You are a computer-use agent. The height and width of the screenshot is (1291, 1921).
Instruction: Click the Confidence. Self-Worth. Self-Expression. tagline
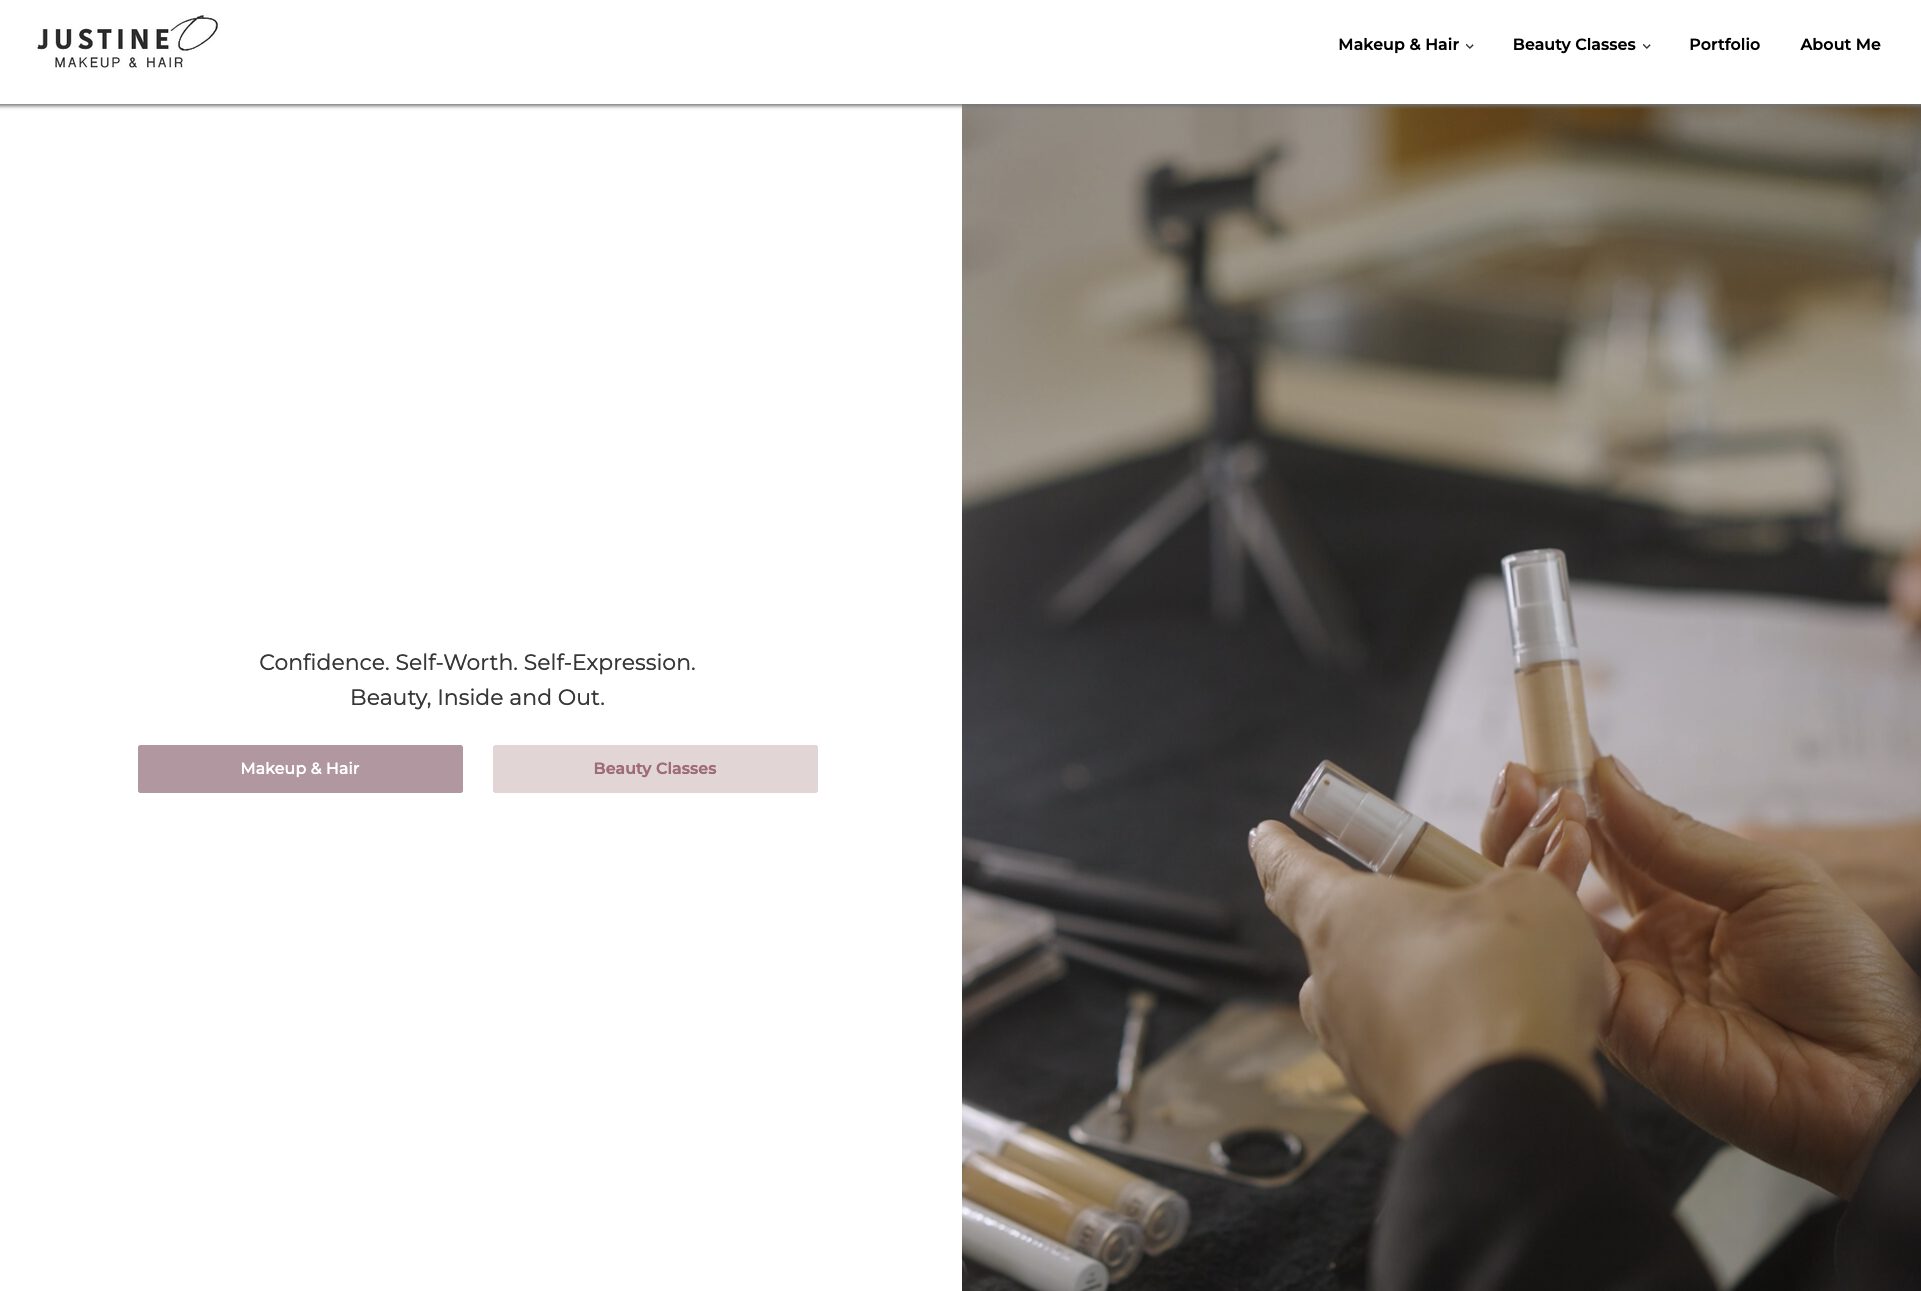(477, 662)
